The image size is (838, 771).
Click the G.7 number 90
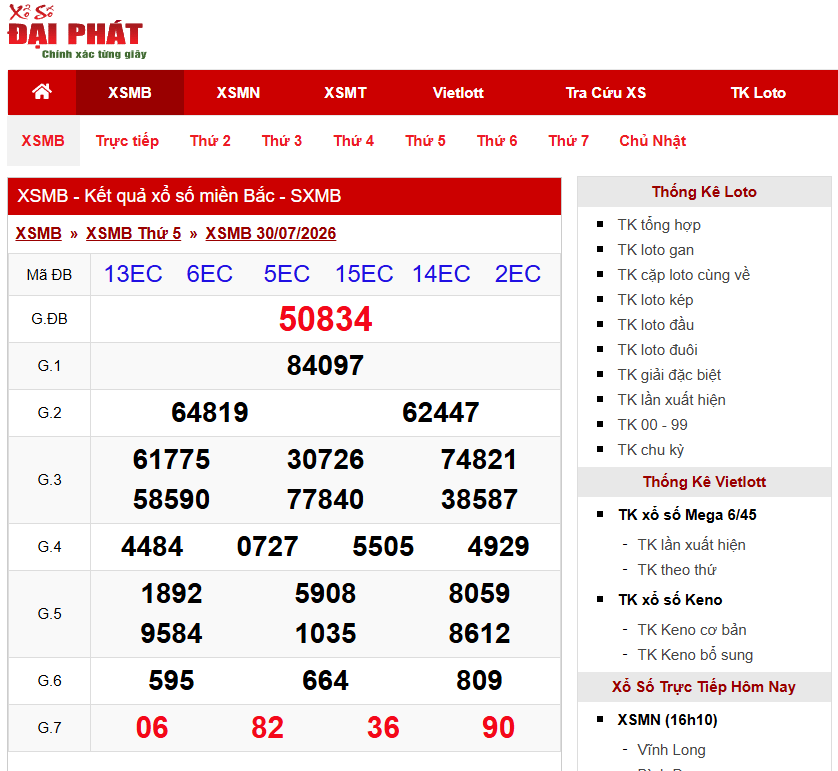point(498,728)
